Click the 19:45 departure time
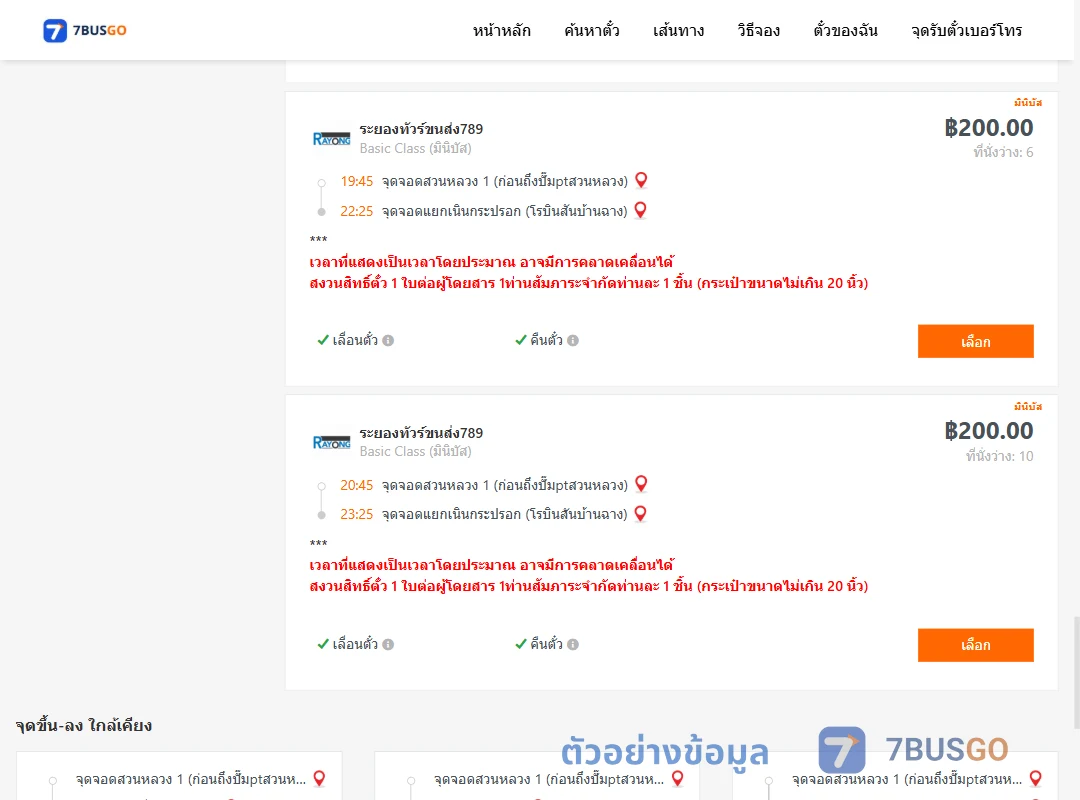1080x800 pixels. coord(356,181)
